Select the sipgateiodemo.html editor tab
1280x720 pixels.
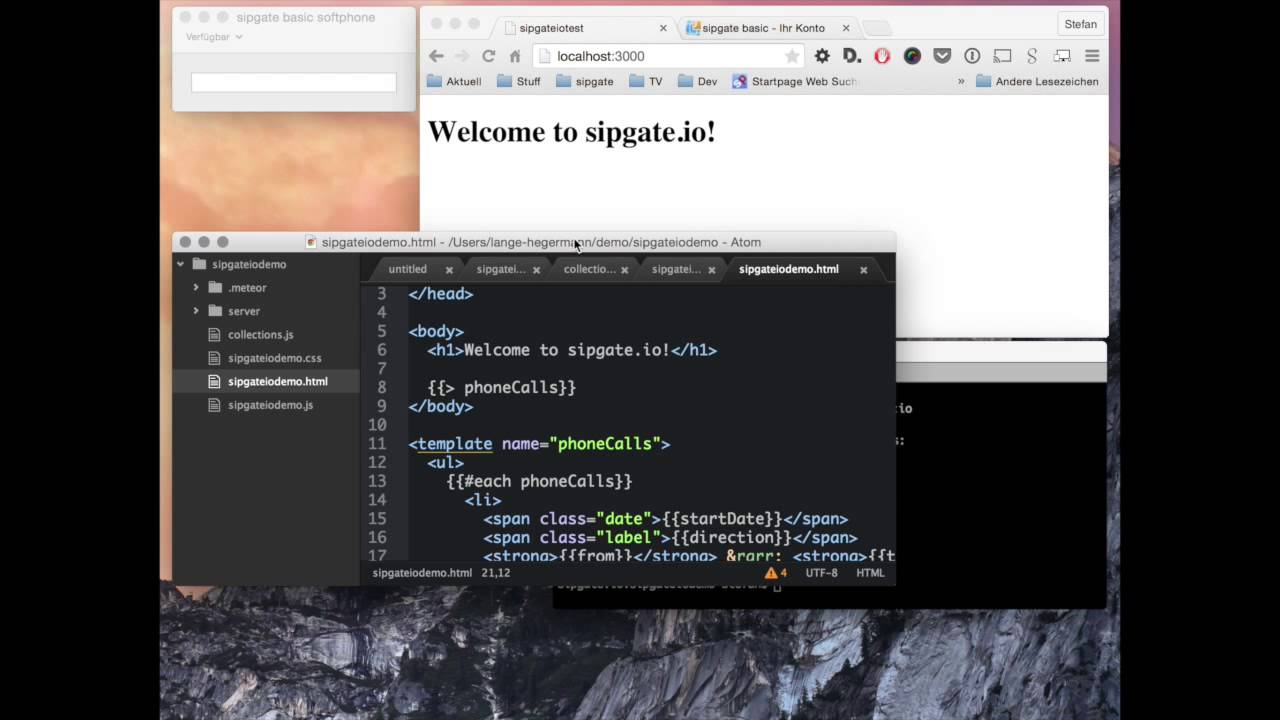pos(789,270)
